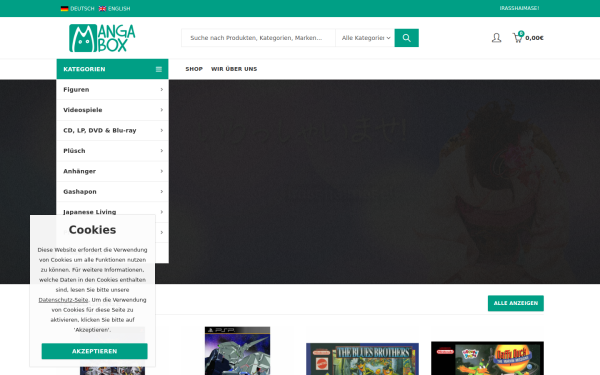
Task: Open the Japanese Living category
Action: coord(90,212)
